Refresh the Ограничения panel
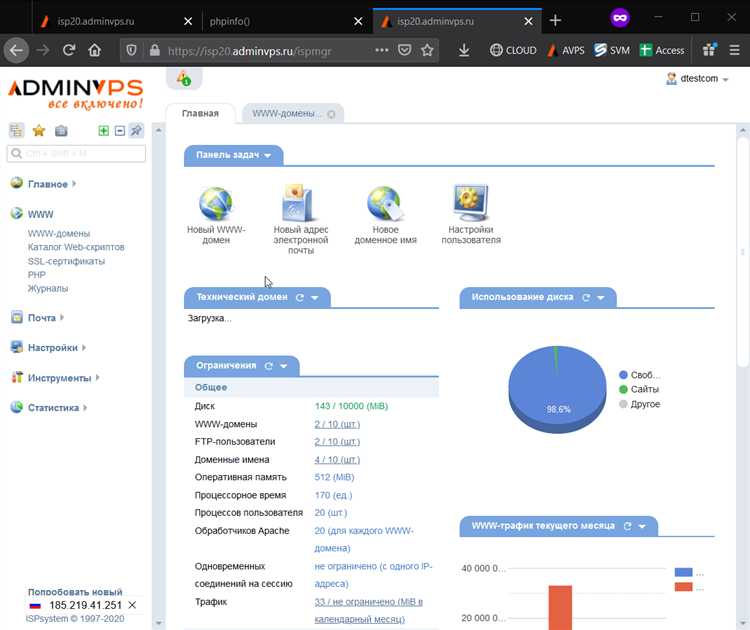 click(269, 366)
